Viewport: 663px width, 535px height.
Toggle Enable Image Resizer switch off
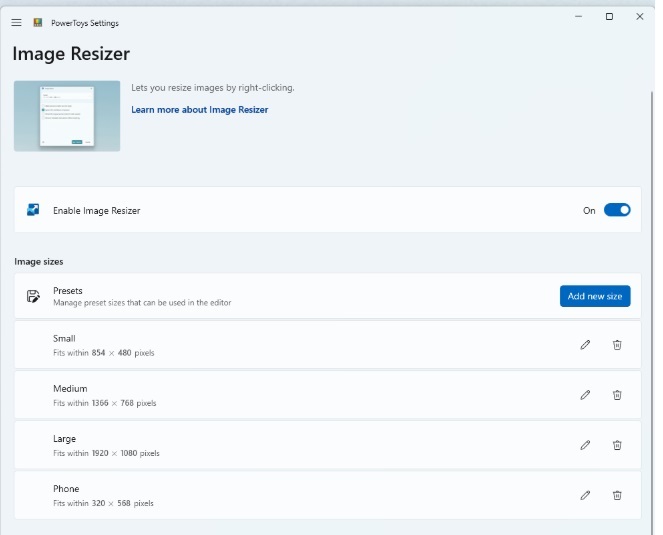pos(617,210)
